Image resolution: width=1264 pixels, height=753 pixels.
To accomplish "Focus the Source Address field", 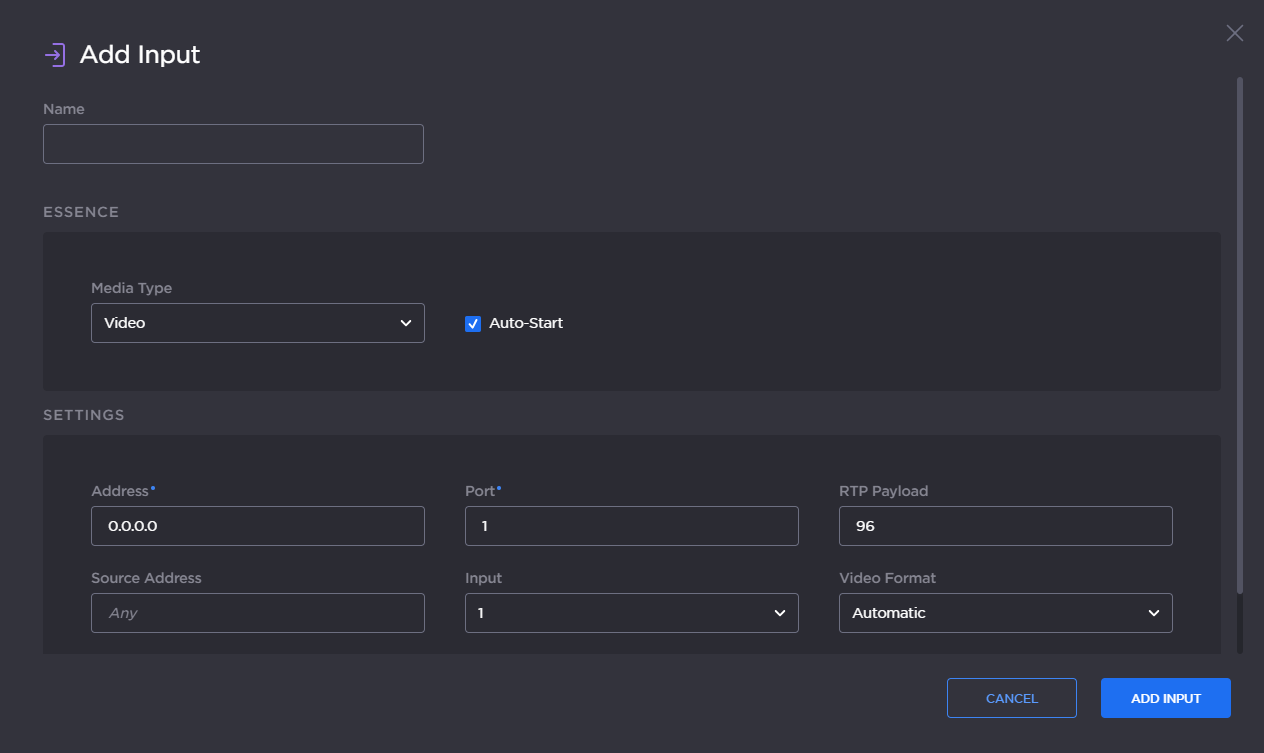I will 257,613.
